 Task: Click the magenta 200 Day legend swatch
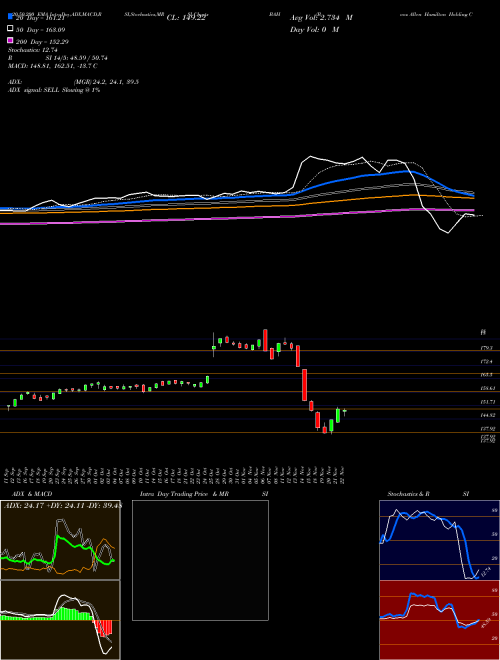[x=10, y=41]
